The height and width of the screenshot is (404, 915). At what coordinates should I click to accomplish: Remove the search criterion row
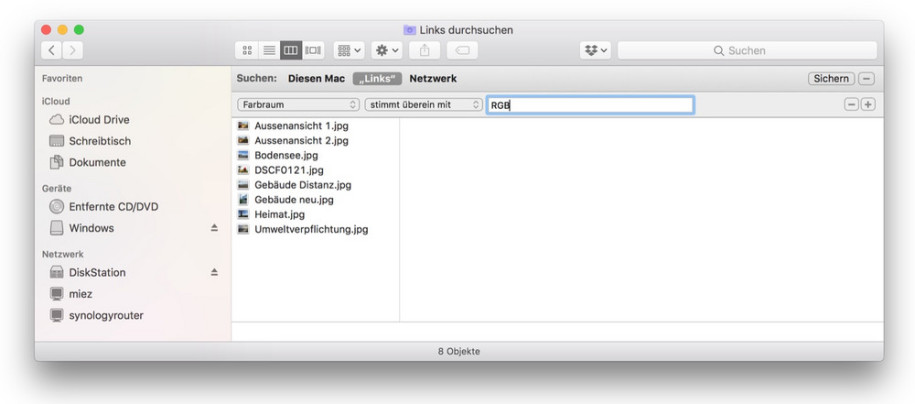[x=852, y=105]
